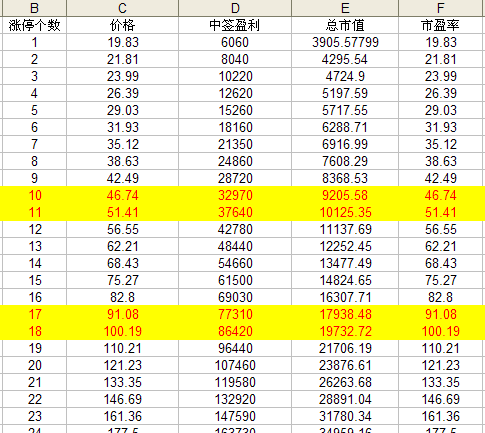This screenshot has width=485, height=433.
Task: Select cell 3905.57799 in 总市值 column
Action: point(345,42)
